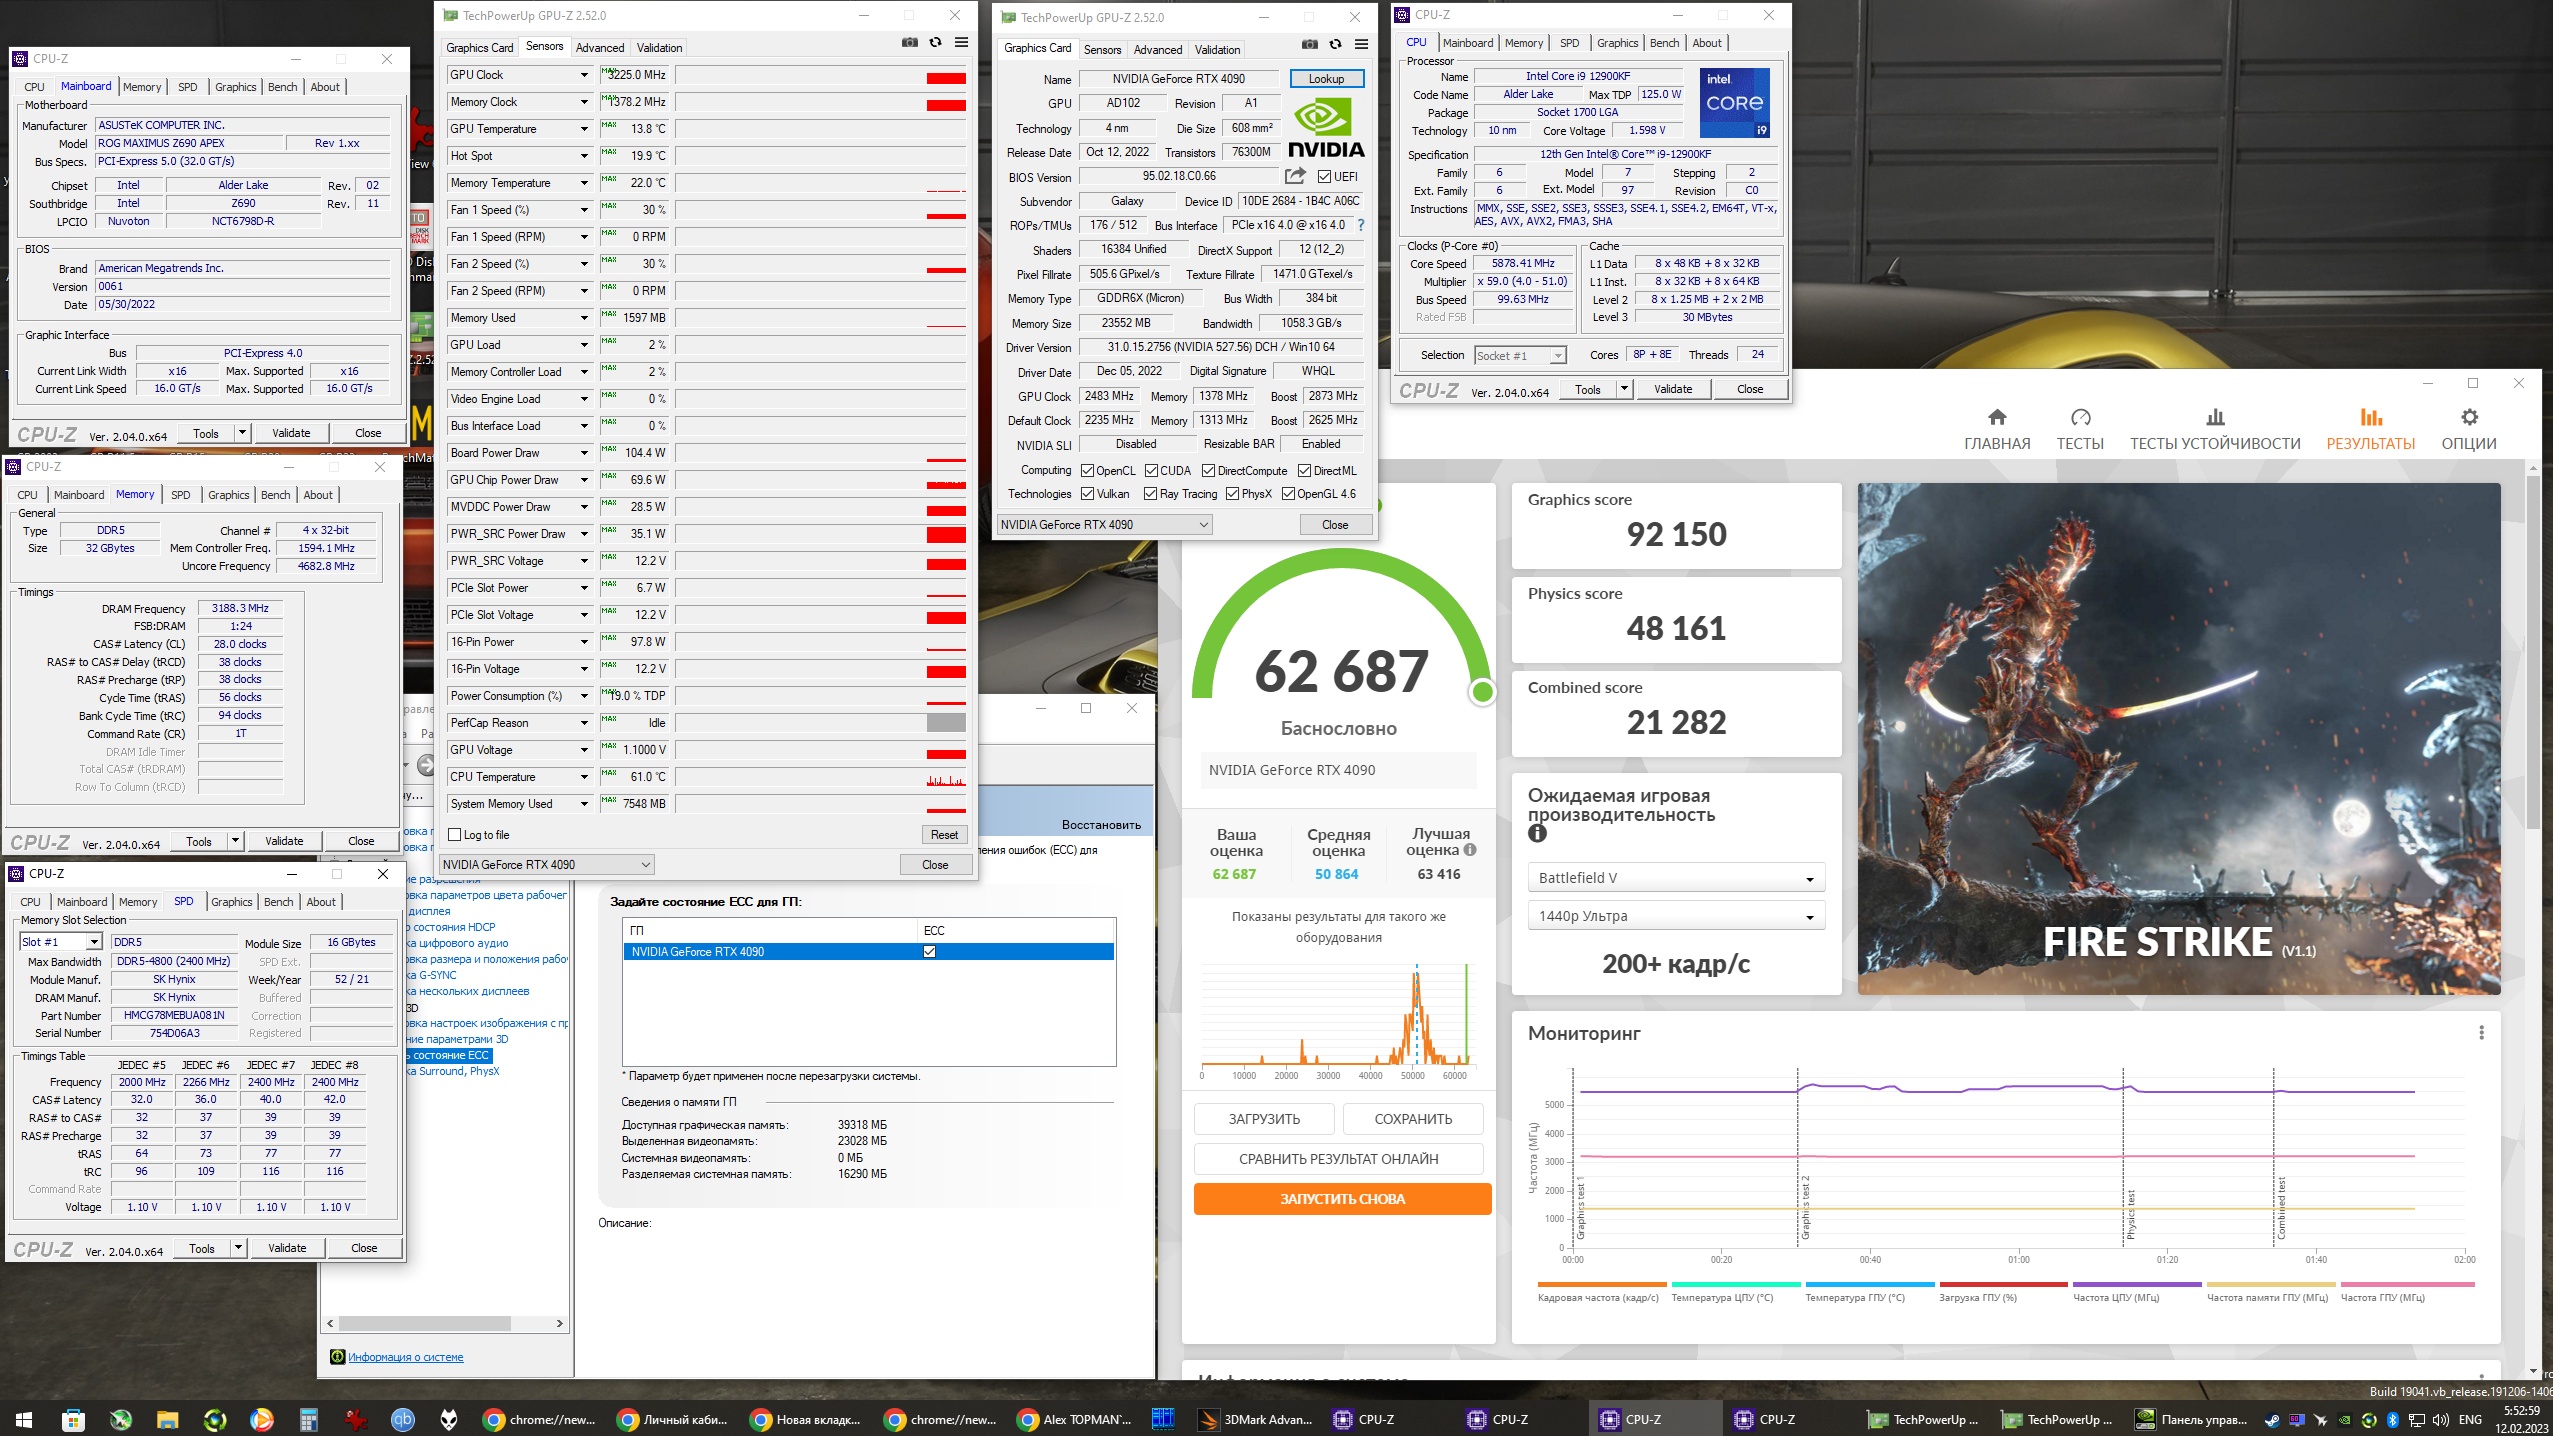Open Bench tab in CPU-Z CPU window
The height and width of the screenshot is (1436, 2553).
(1664, 43)
